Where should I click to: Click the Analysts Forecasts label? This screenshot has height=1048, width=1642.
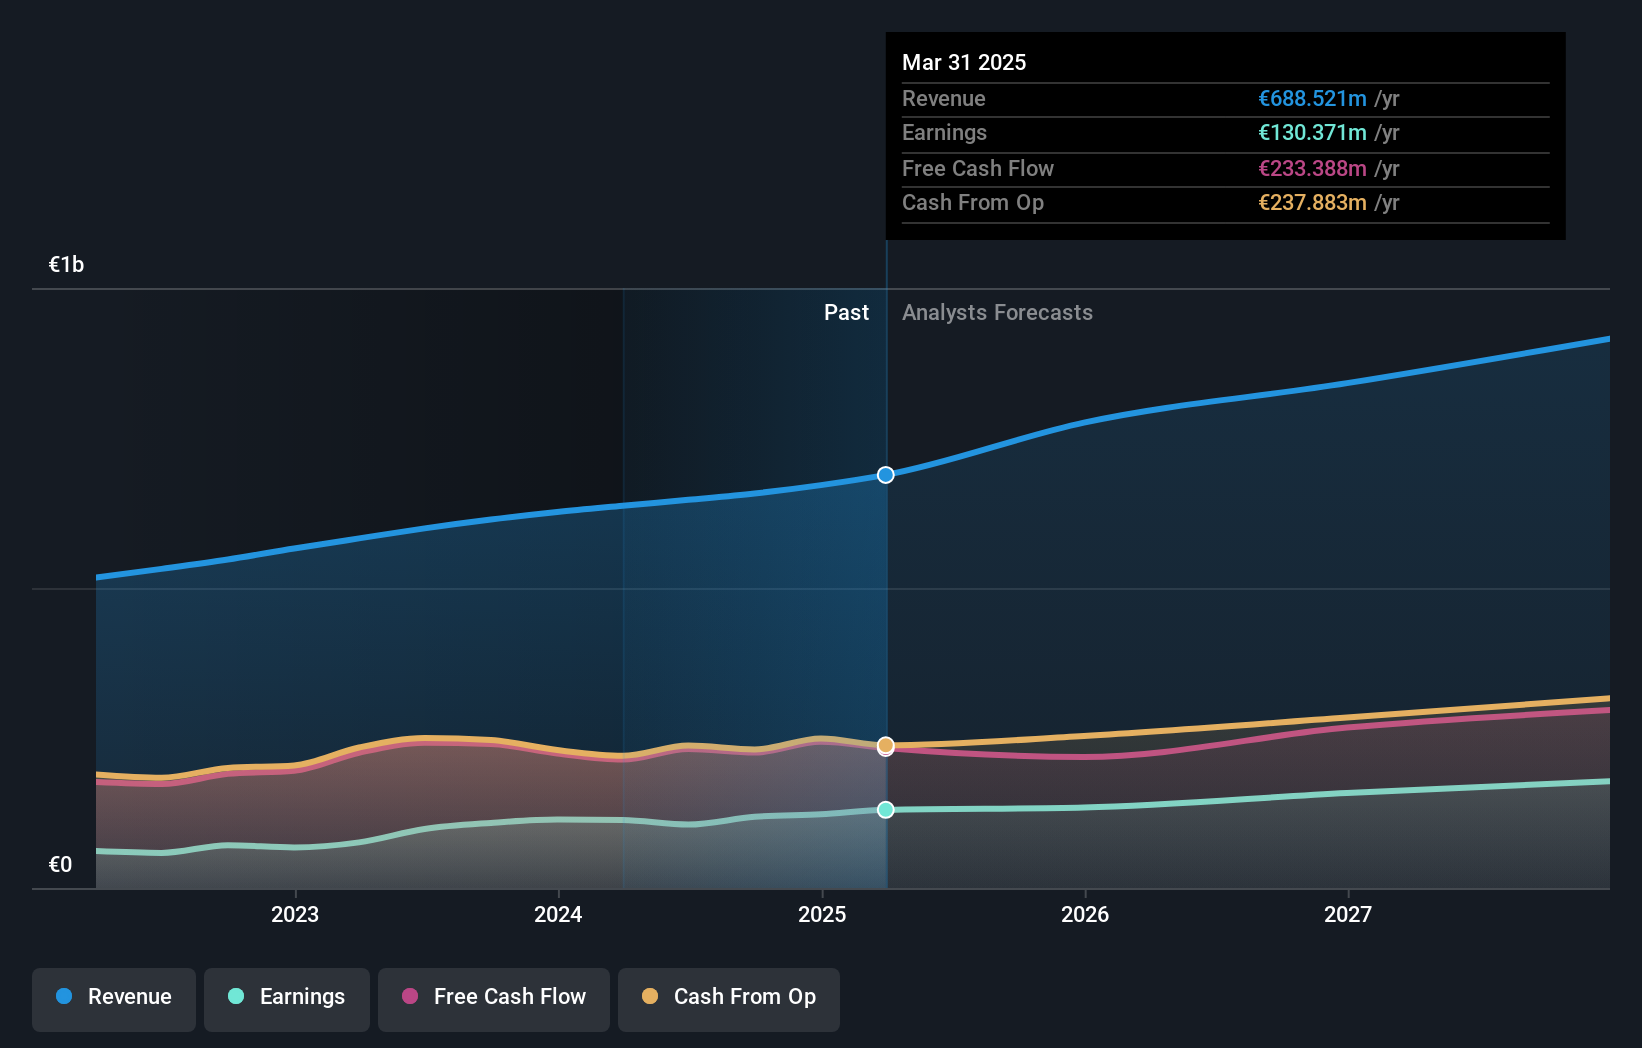(997, 312)
